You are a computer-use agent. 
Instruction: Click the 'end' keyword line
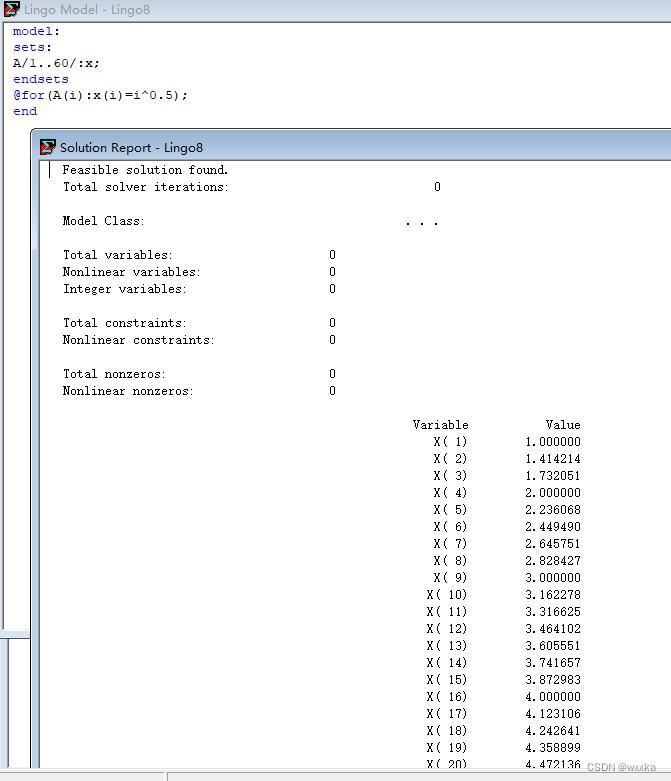coord(25,111)
